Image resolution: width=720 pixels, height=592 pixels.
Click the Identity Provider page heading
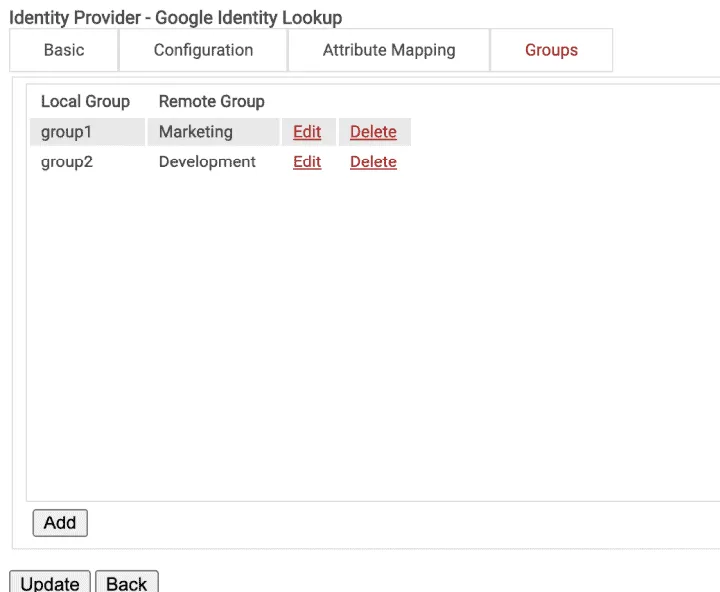point(175,18)
